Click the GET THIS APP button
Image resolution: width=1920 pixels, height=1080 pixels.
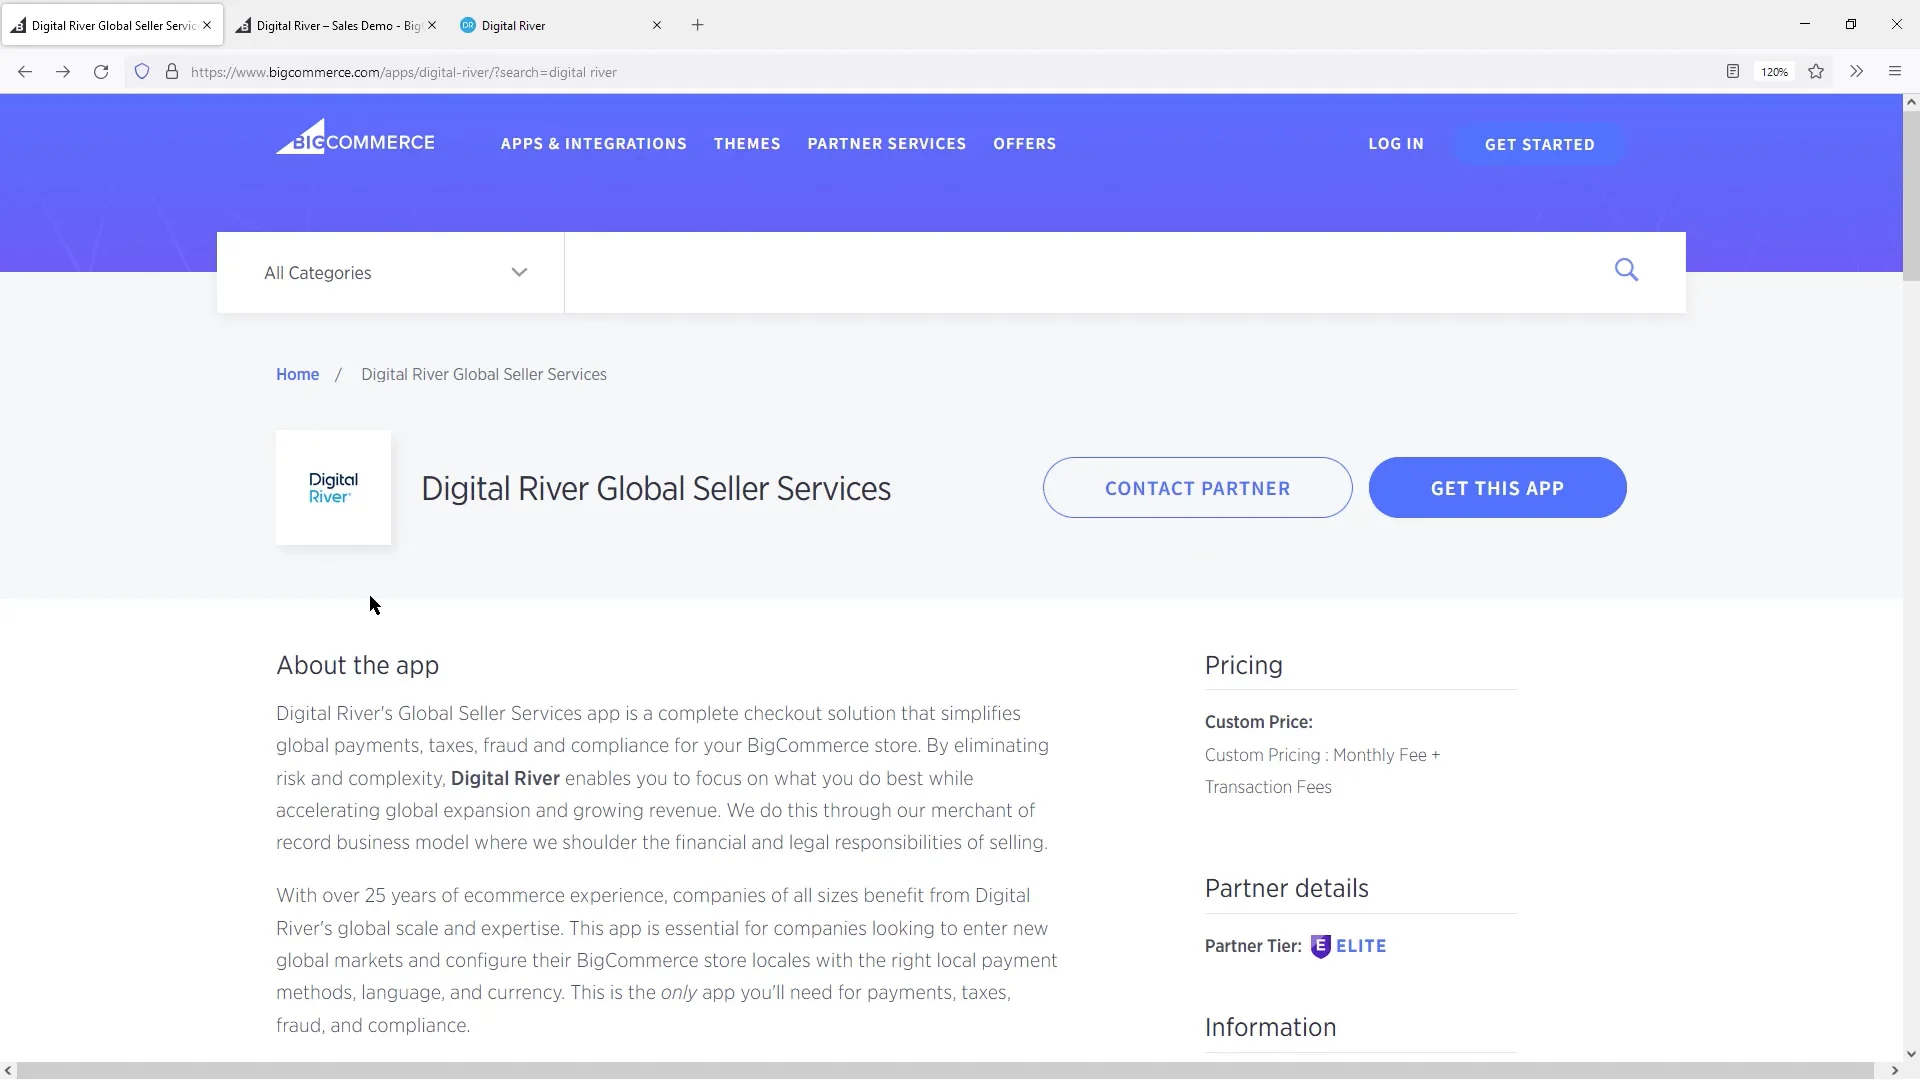(x=1497, y=488)
